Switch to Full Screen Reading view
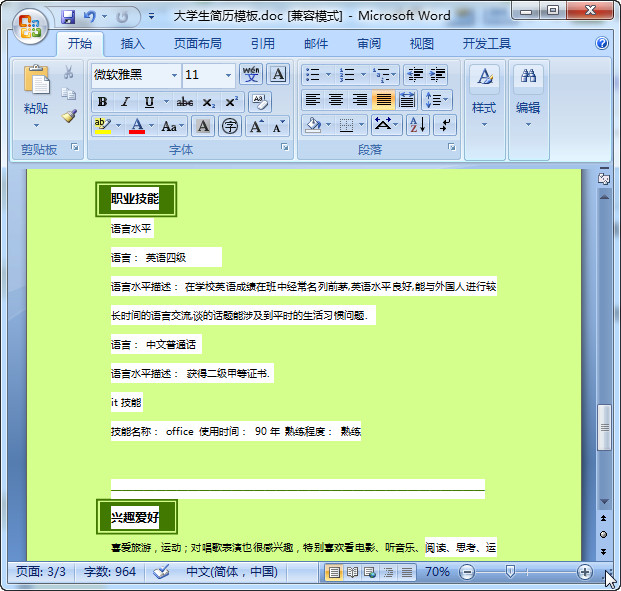 tap(352, 572)
